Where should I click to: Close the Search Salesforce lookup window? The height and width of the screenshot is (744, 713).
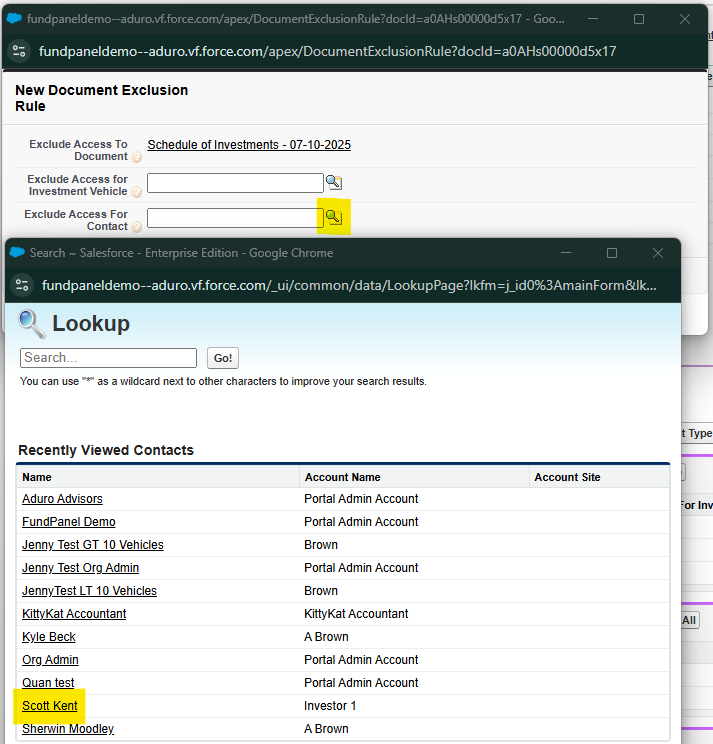point(657,253)
